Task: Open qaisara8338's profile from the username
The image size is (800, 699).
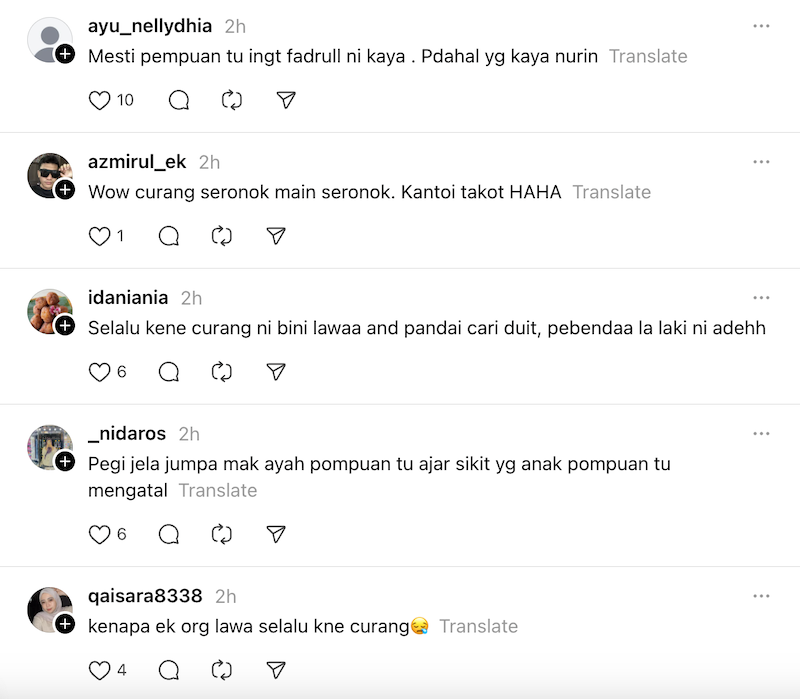Action: [x=145, y=596]
